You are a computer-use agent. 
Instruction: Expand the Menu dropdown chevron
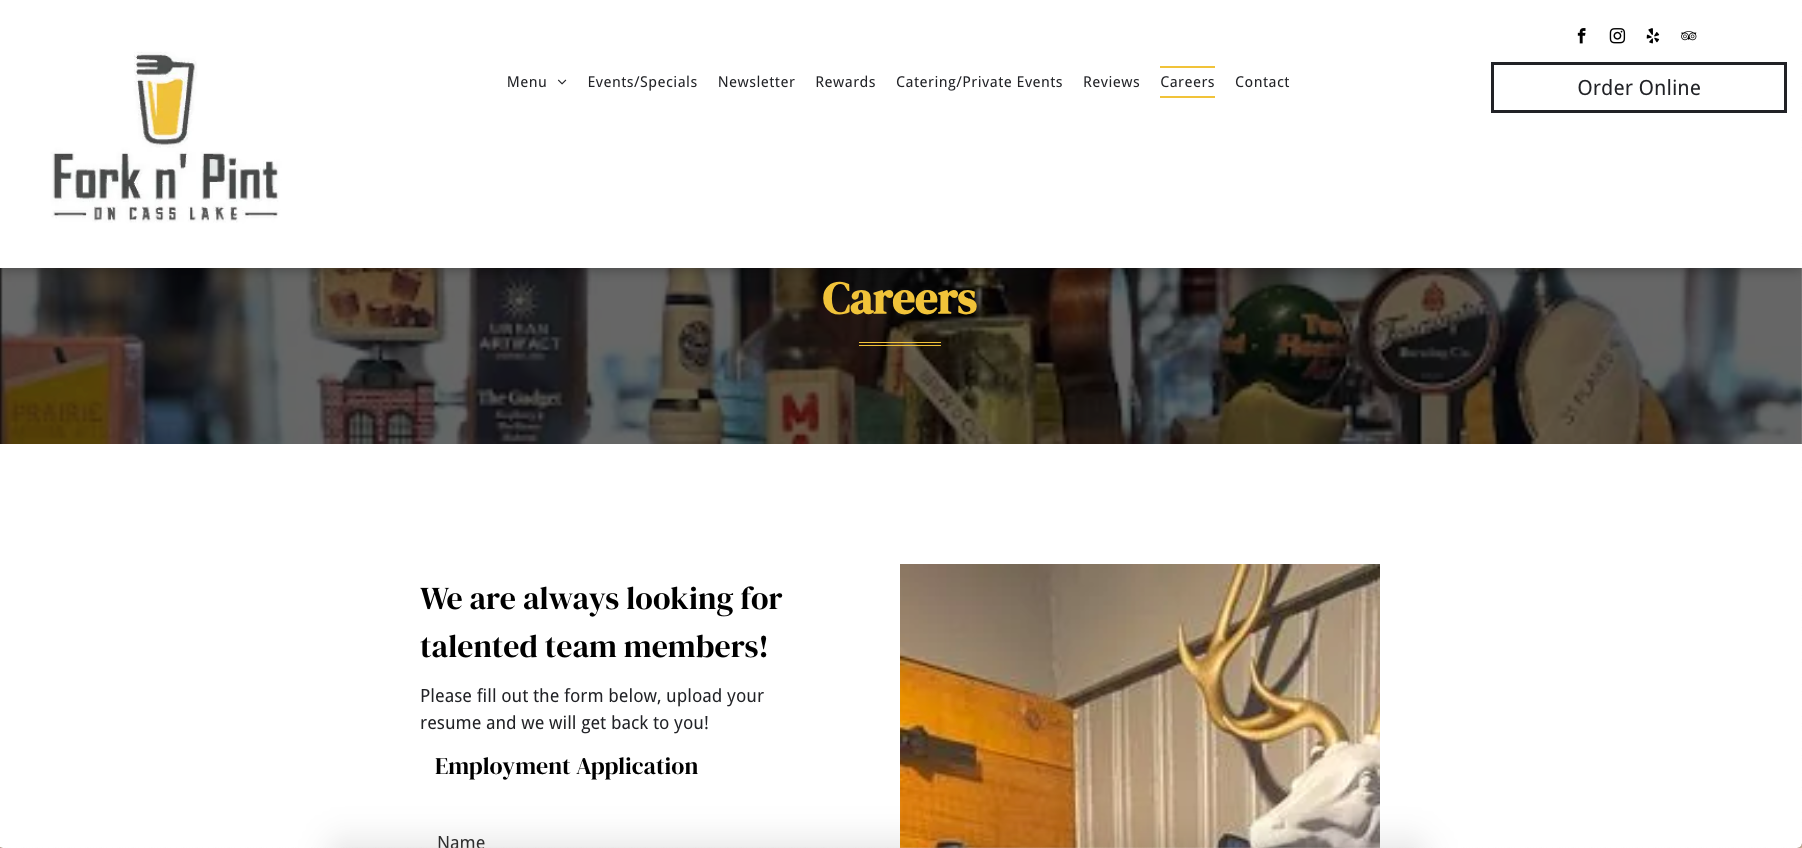(x=562, y=82)
